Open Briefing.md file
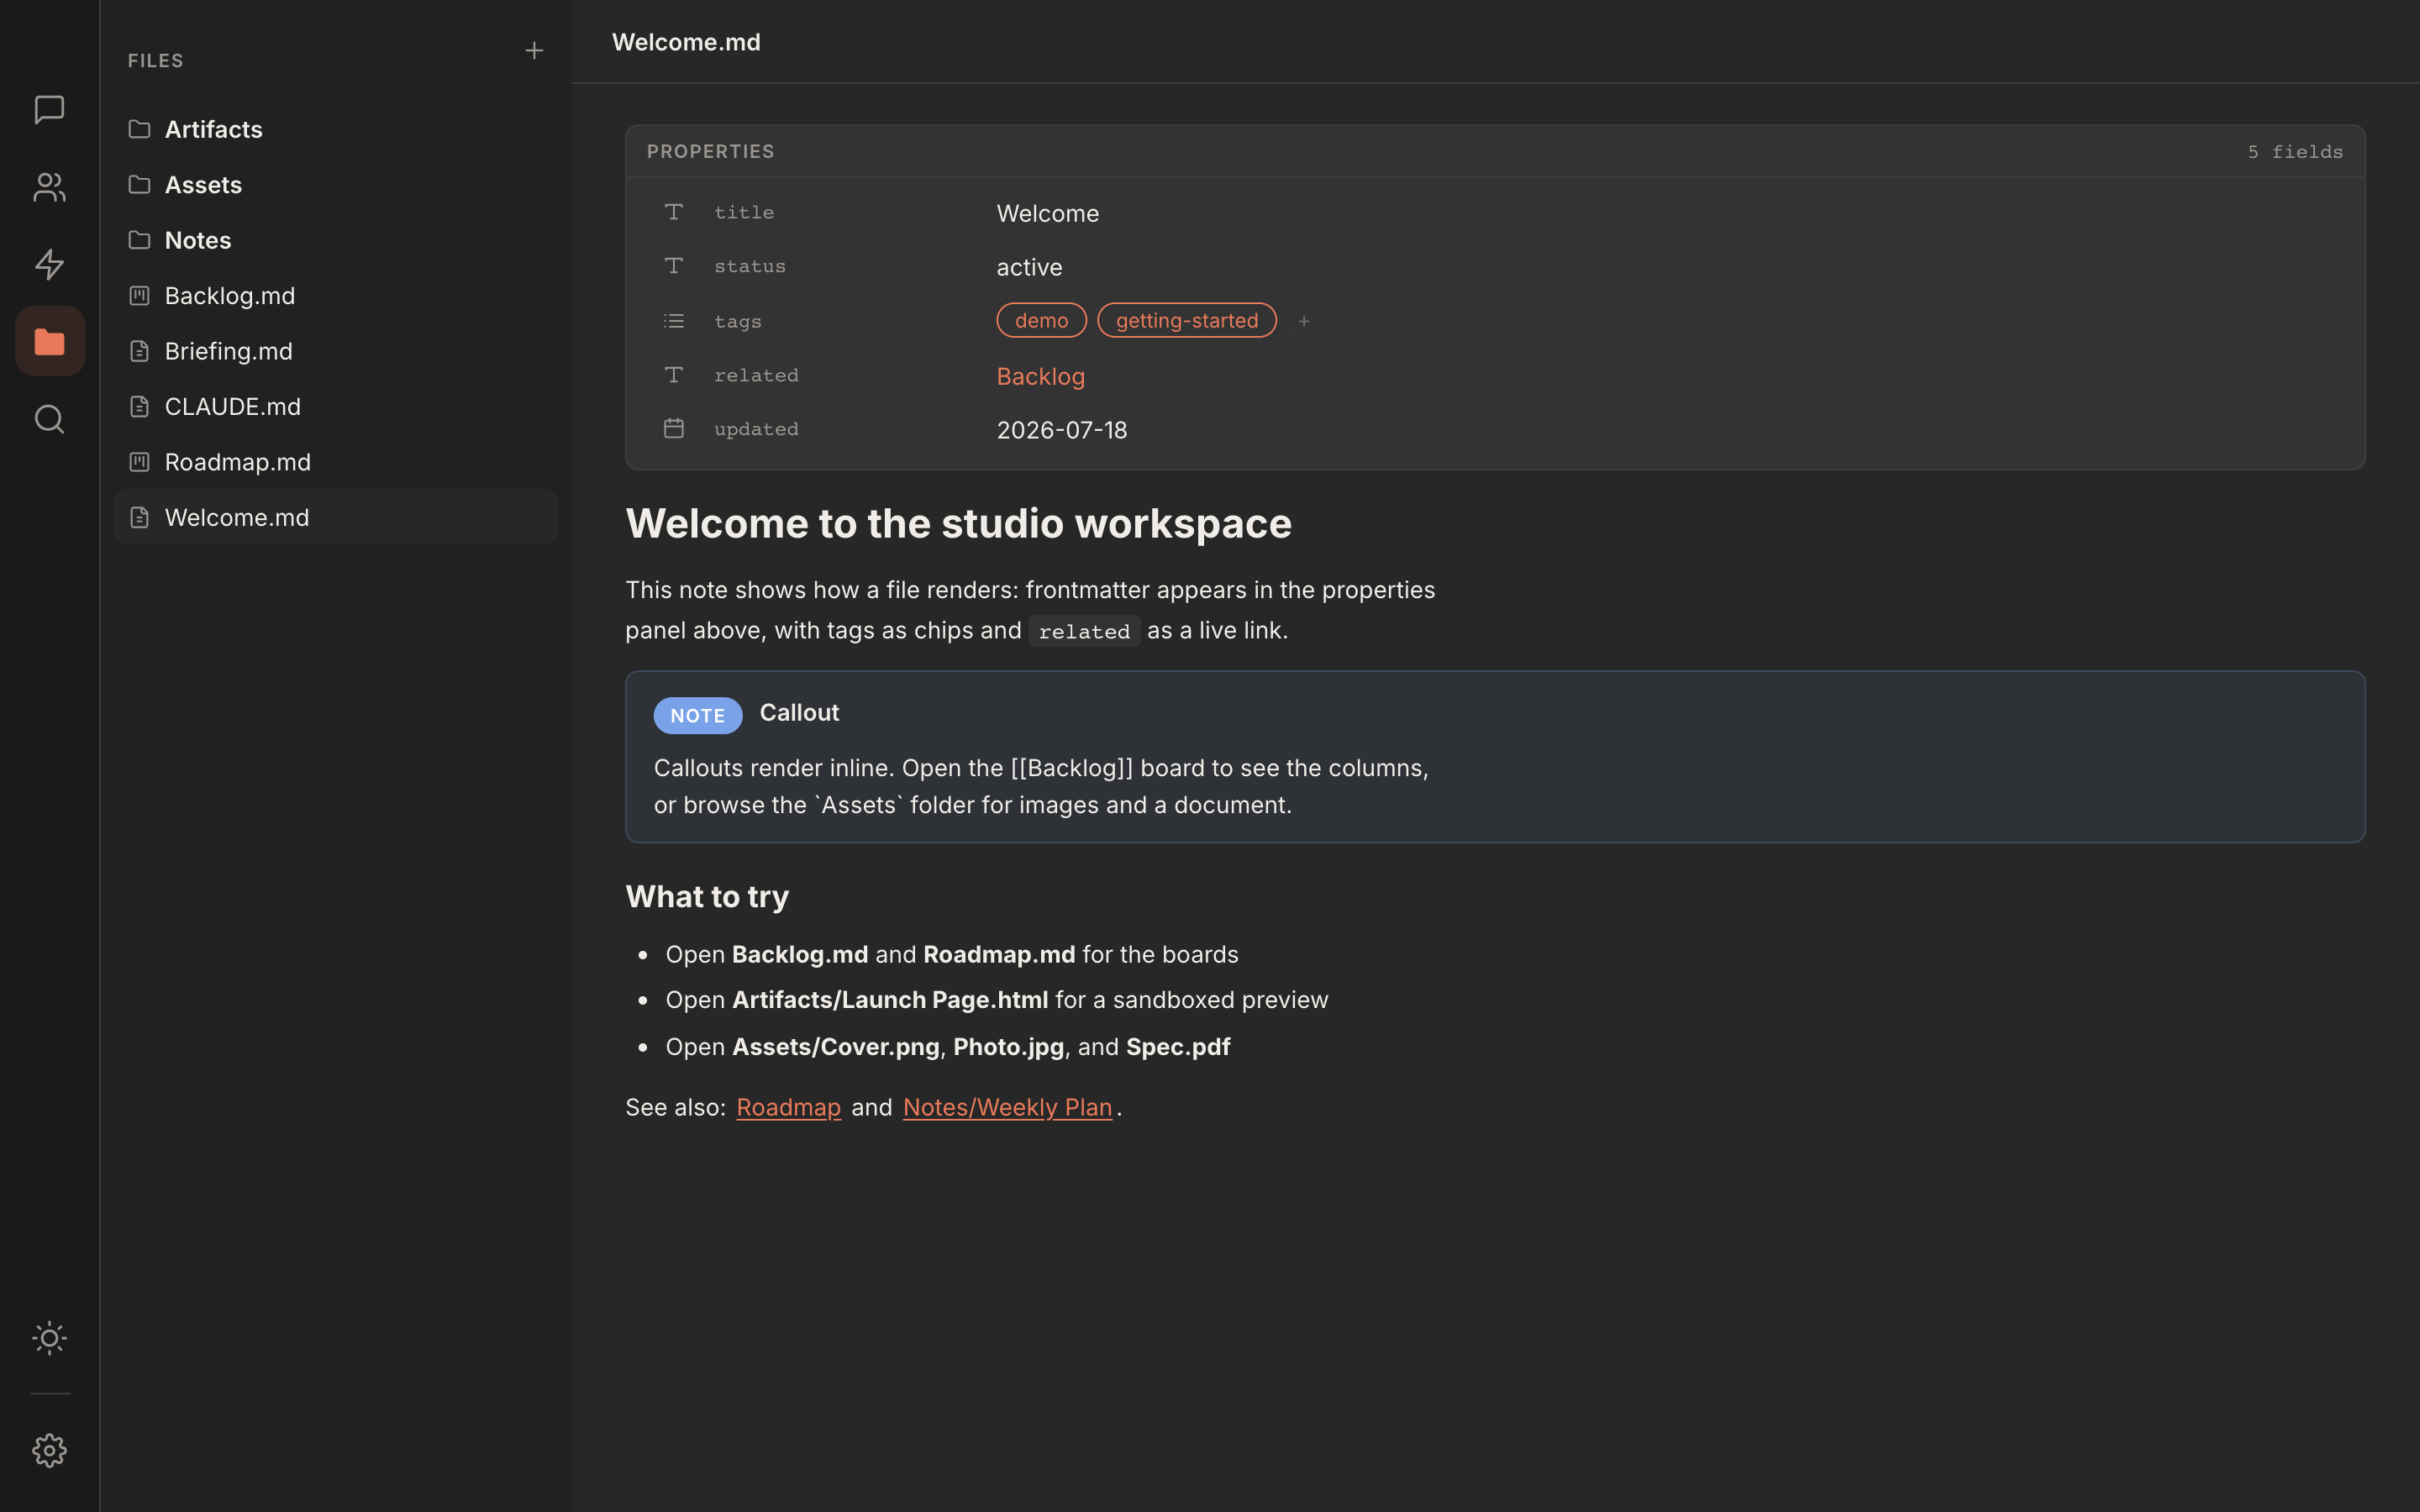Screen dimensions: 2420x1512 tap(335, 351)
